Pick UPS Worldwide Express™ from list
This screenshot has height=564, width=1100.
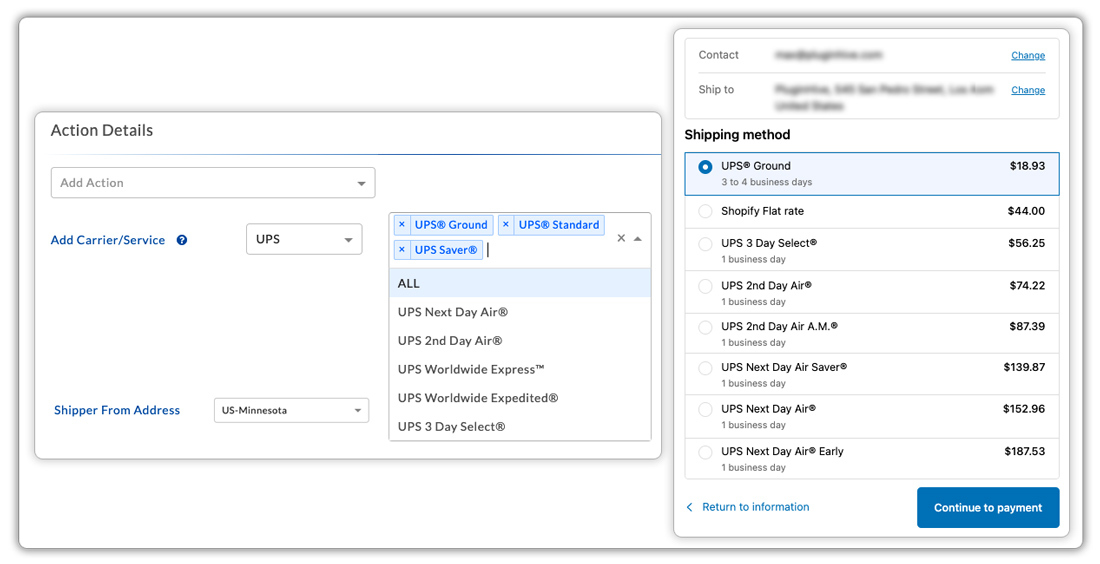click(520, 370)
